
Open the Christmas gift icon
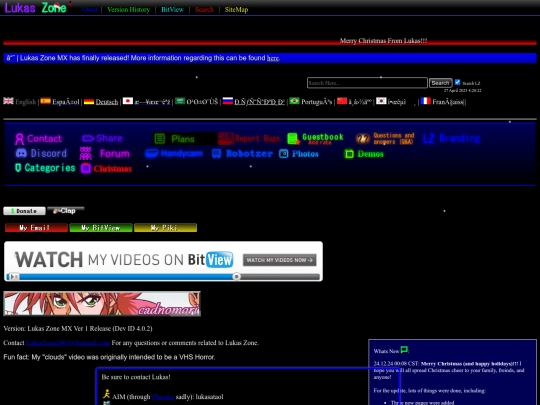click(86, 168)
